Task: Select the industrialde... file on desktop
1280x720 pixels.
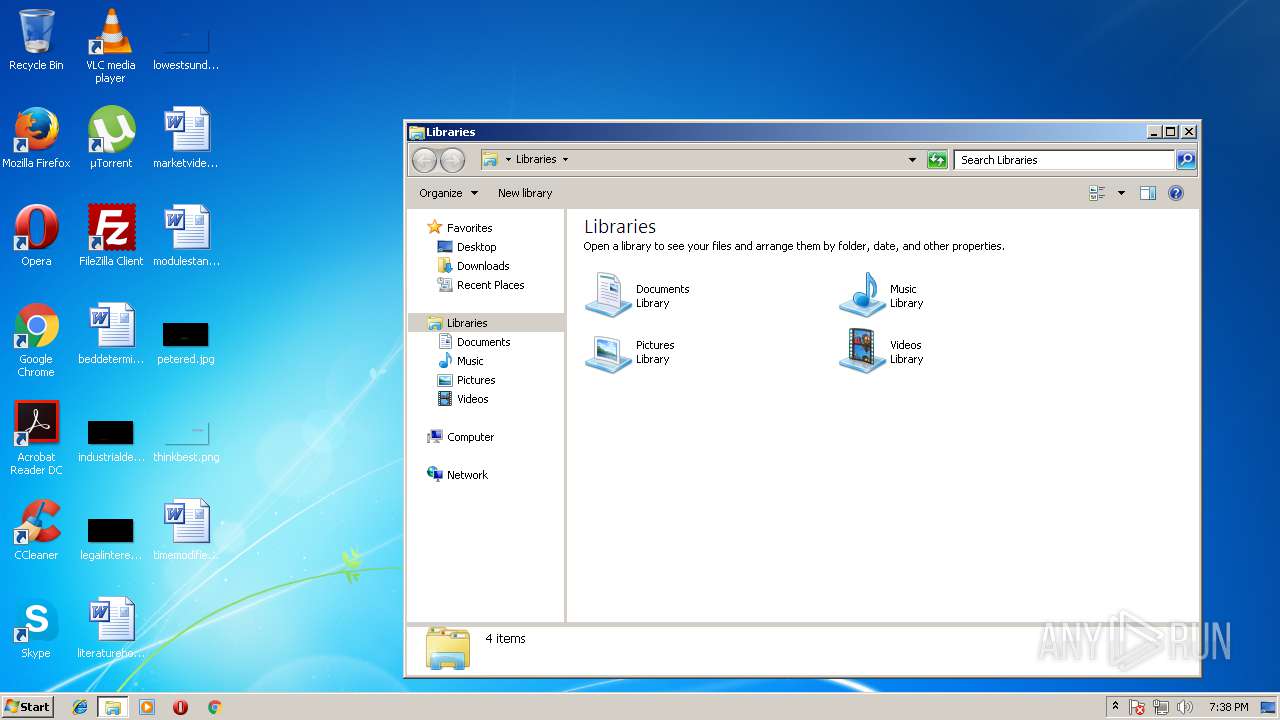Action: pyautogui.click(x=111, y=440)
